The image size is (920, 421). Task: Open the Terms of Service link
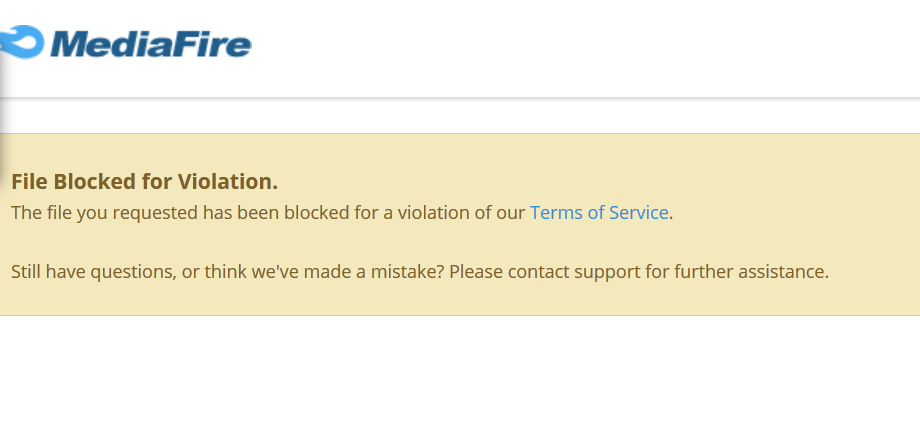pyautogui.click(x=599, y=212)
